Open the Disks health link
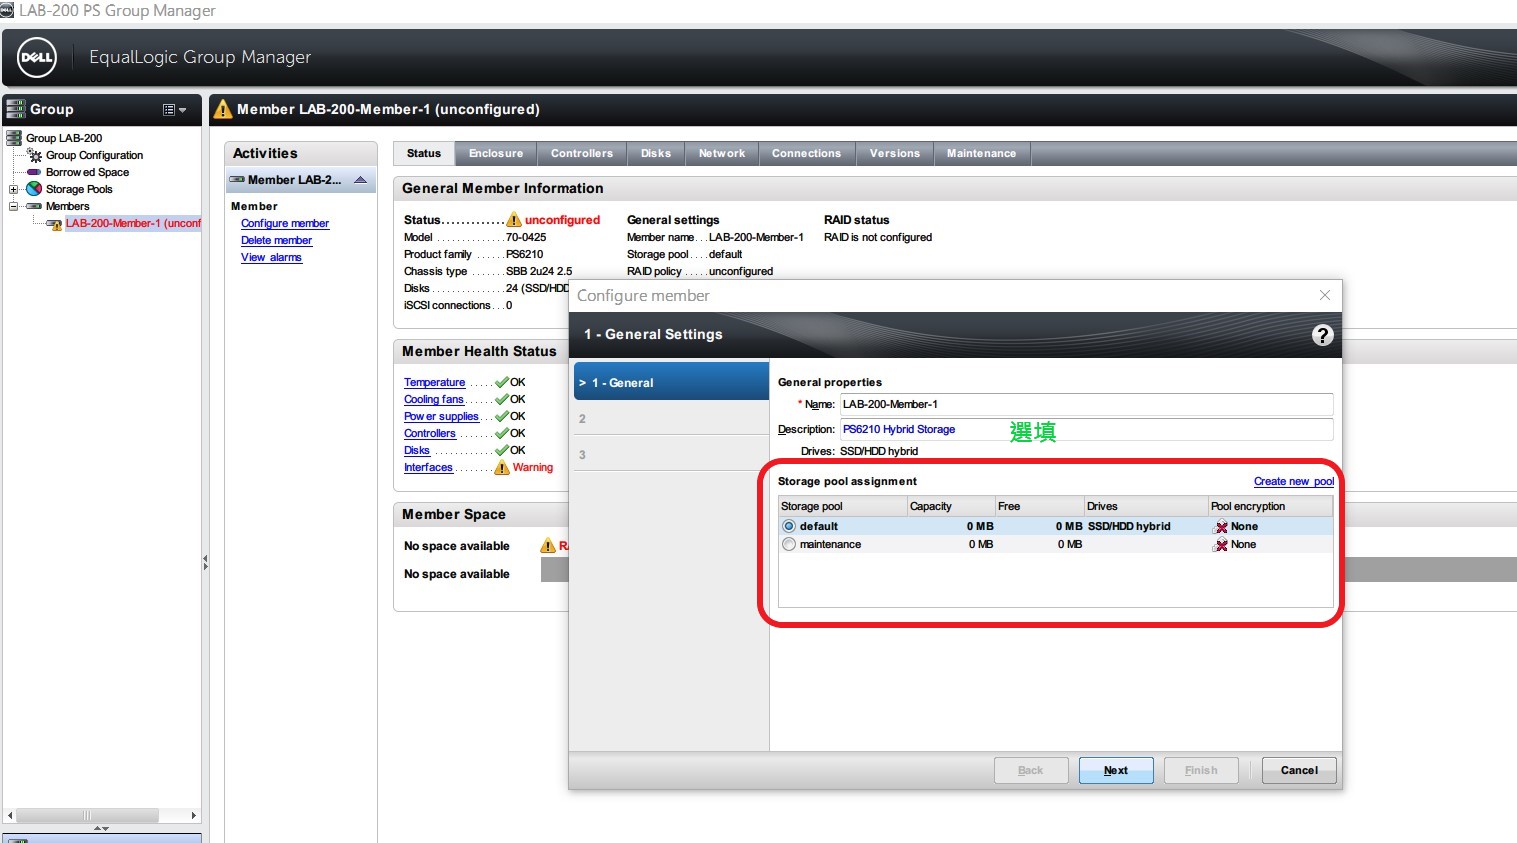 (417, 450)
